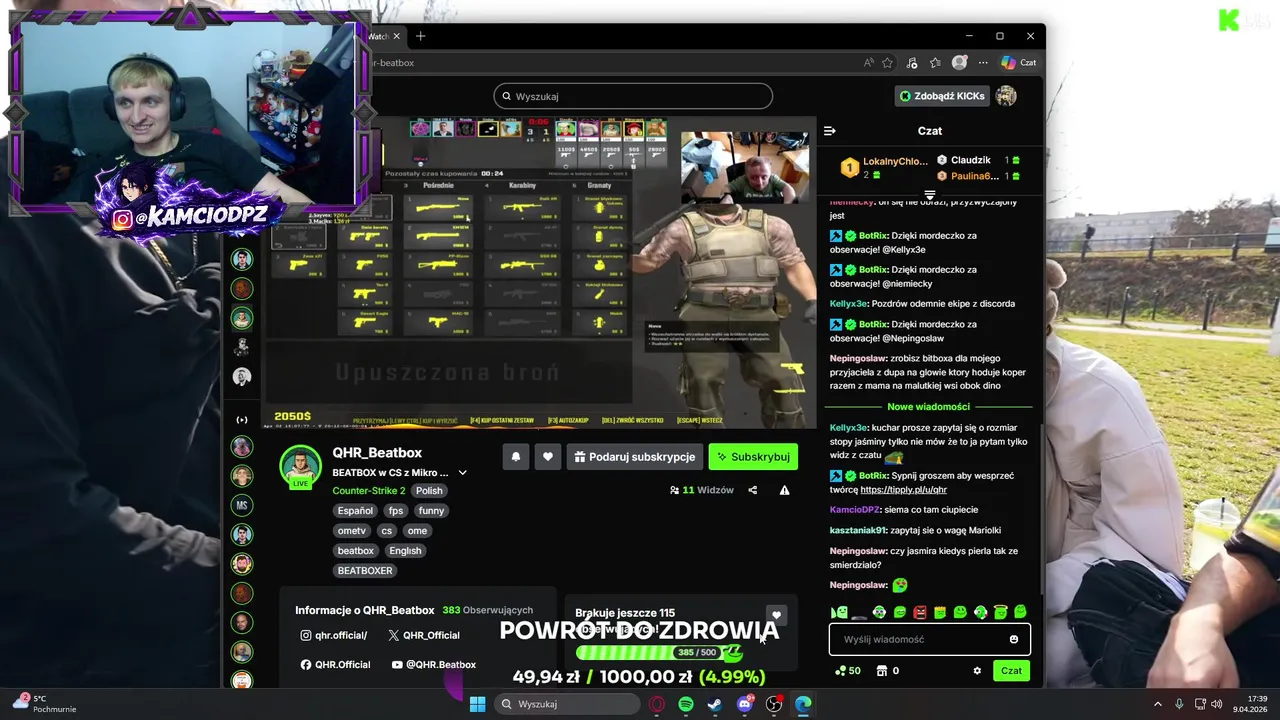Open read aloud icon in address bar

[x=868, y=62]
